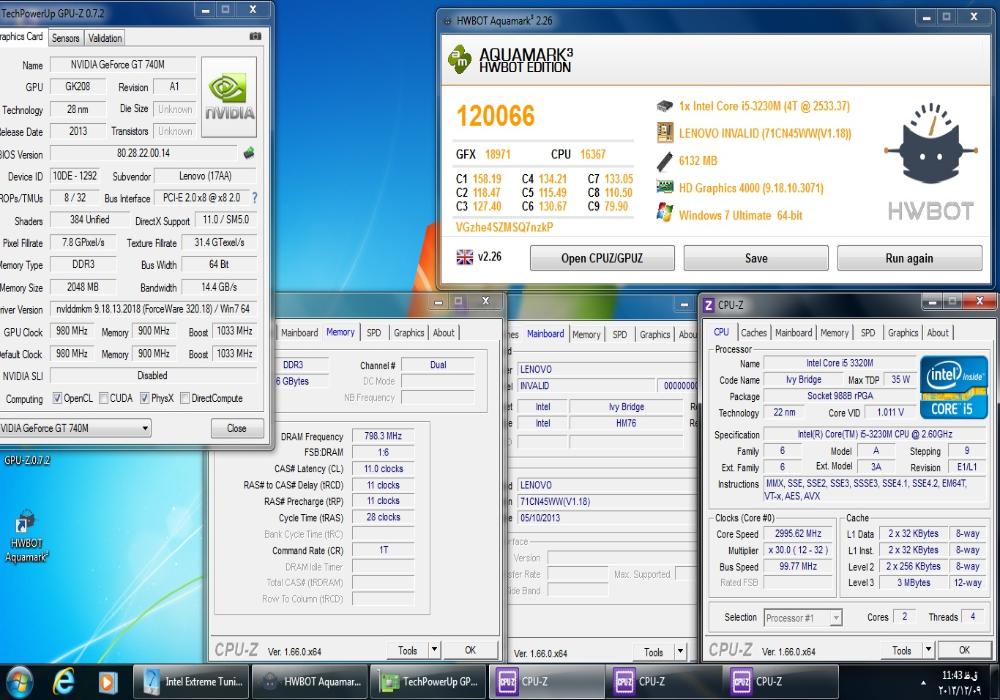Click the memory stick icon beside 6132 MB

665,161
